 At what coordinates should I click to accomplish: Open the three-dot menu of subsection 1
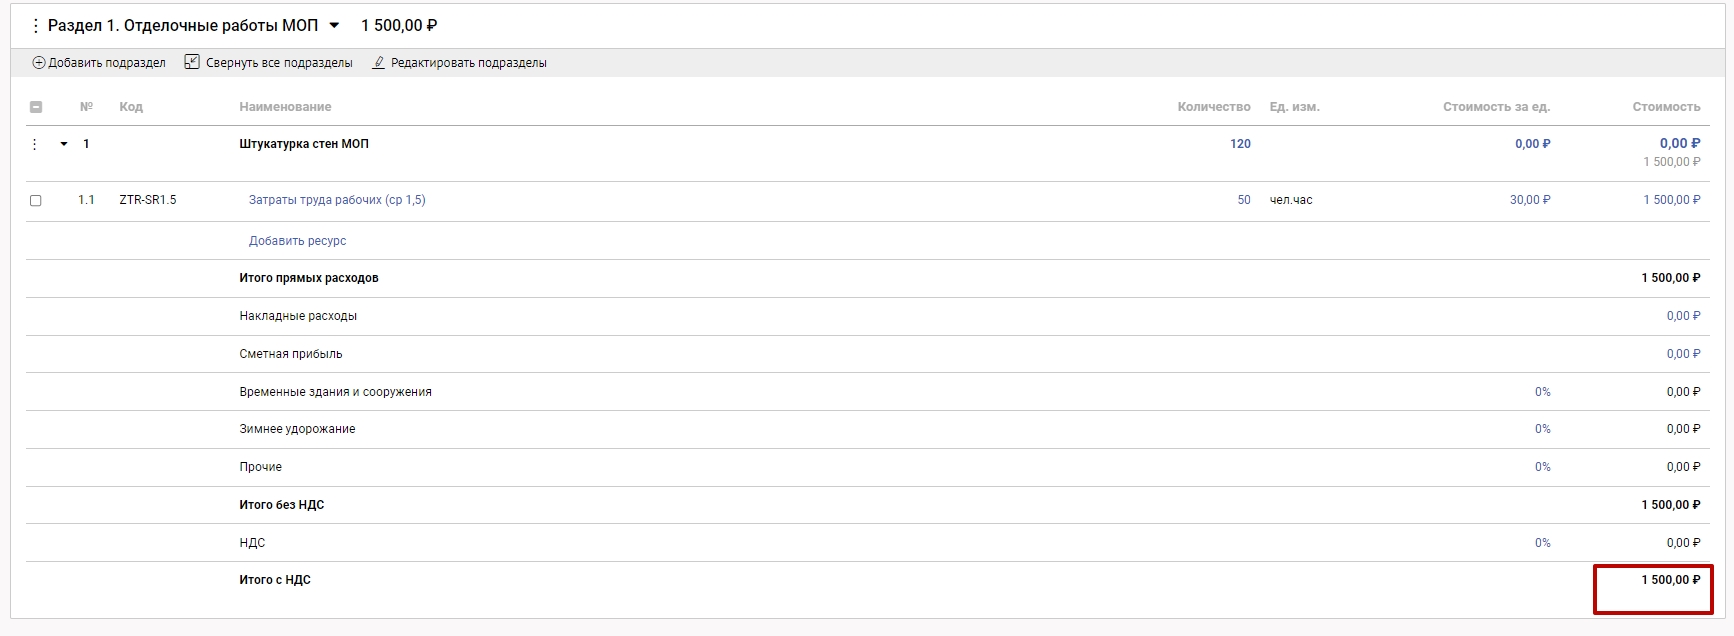coord(35,144)
